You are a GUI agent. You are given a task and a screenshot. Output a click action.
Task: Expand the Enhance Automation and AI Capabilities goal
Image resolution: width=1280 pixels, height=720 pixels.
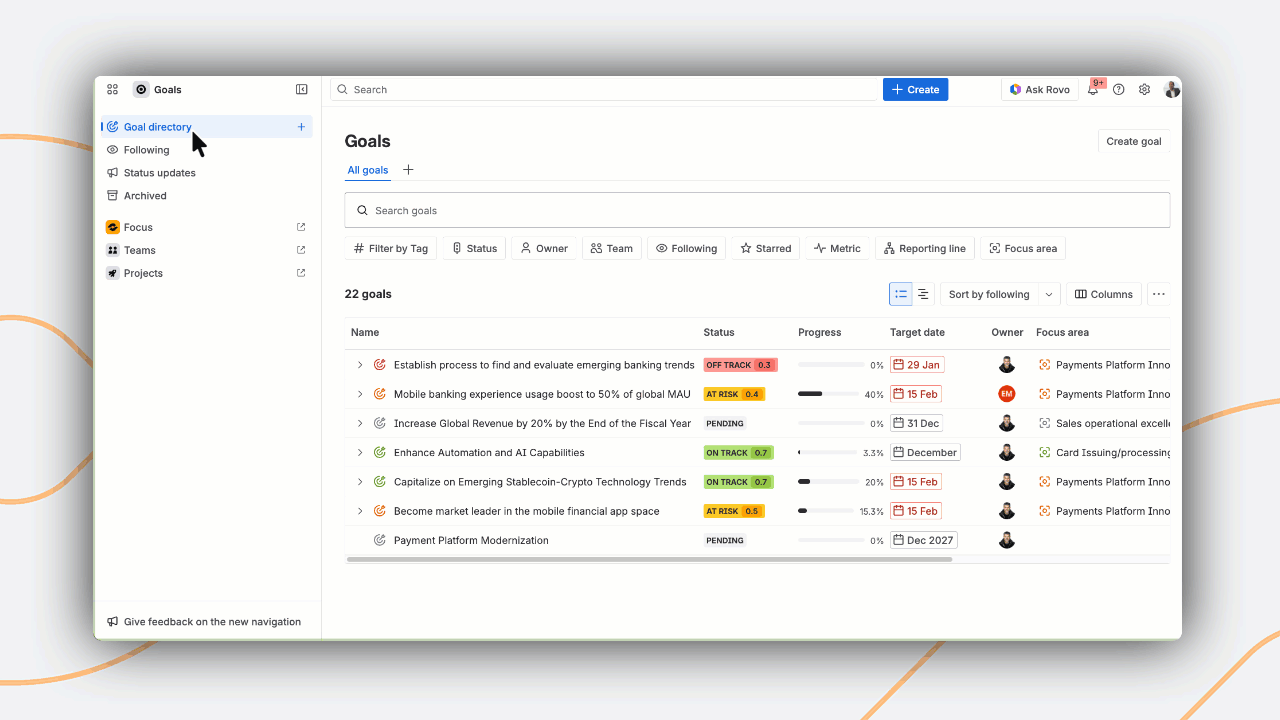(360, 452)
